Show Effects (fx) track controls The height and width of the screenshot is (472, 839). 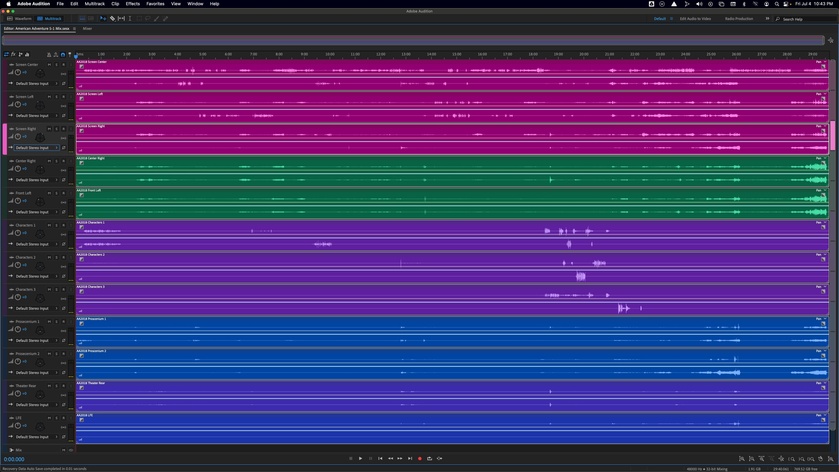13,54
